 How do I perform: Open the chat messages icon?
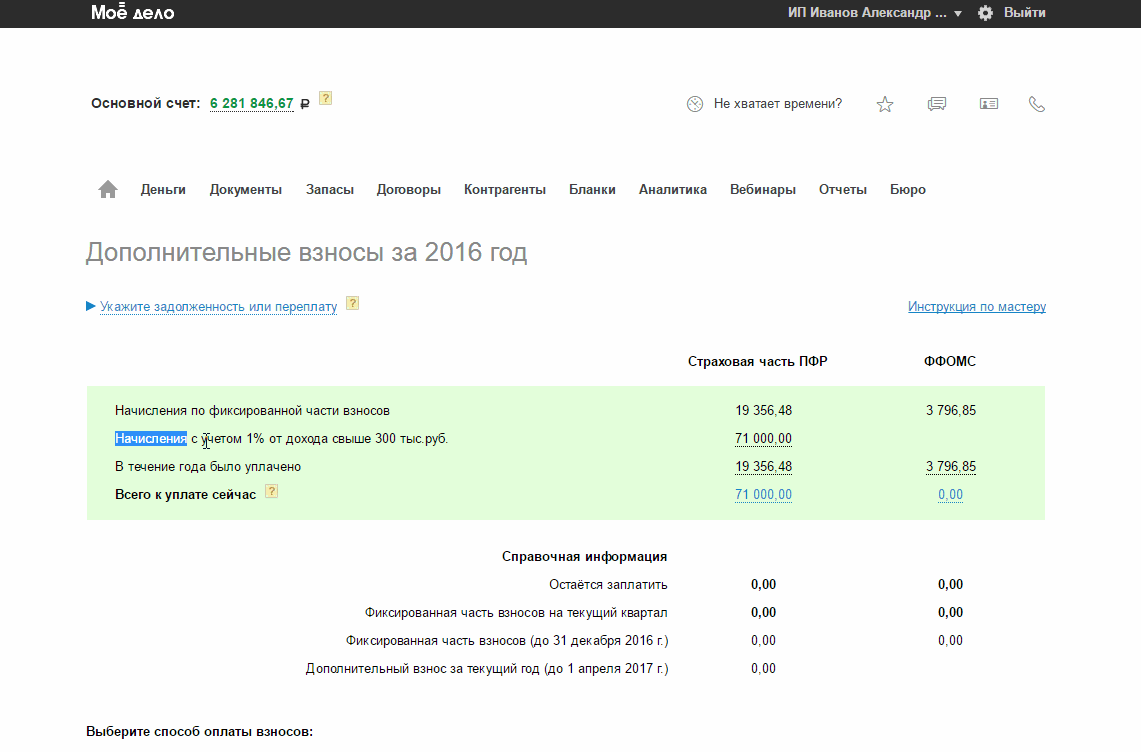tap(937, 104)
